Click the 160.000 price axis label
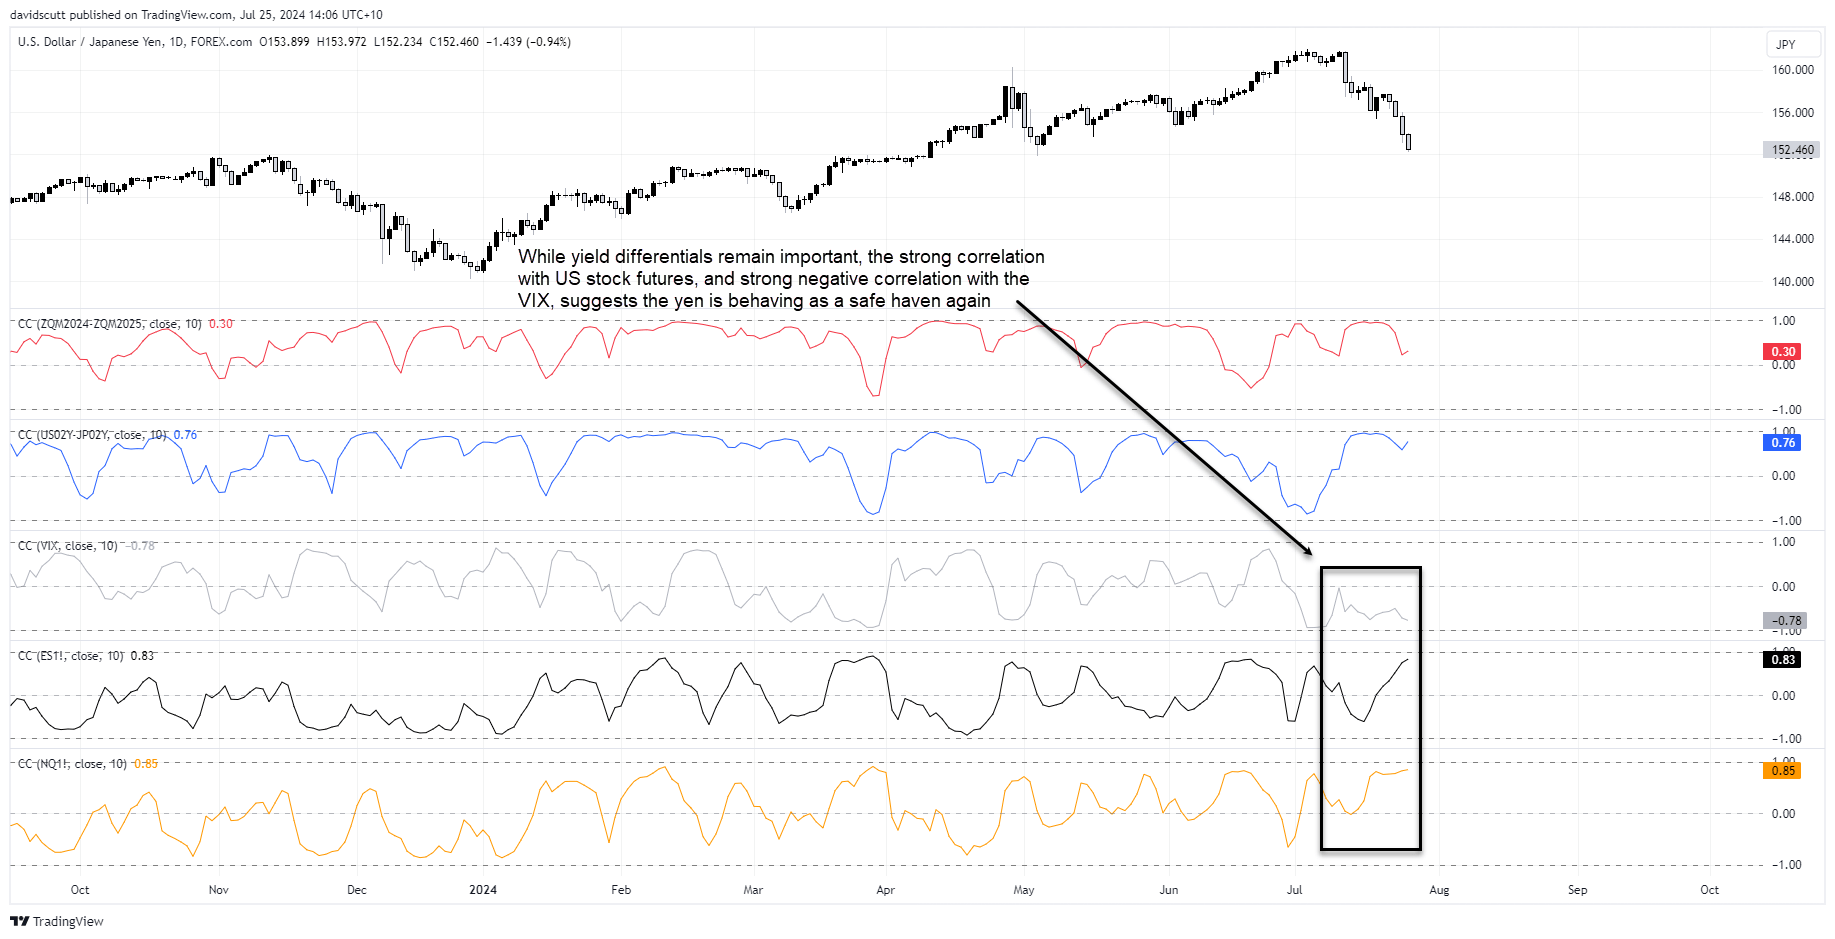Viewport: 1835px width, 939px height. coord(1793,70)
